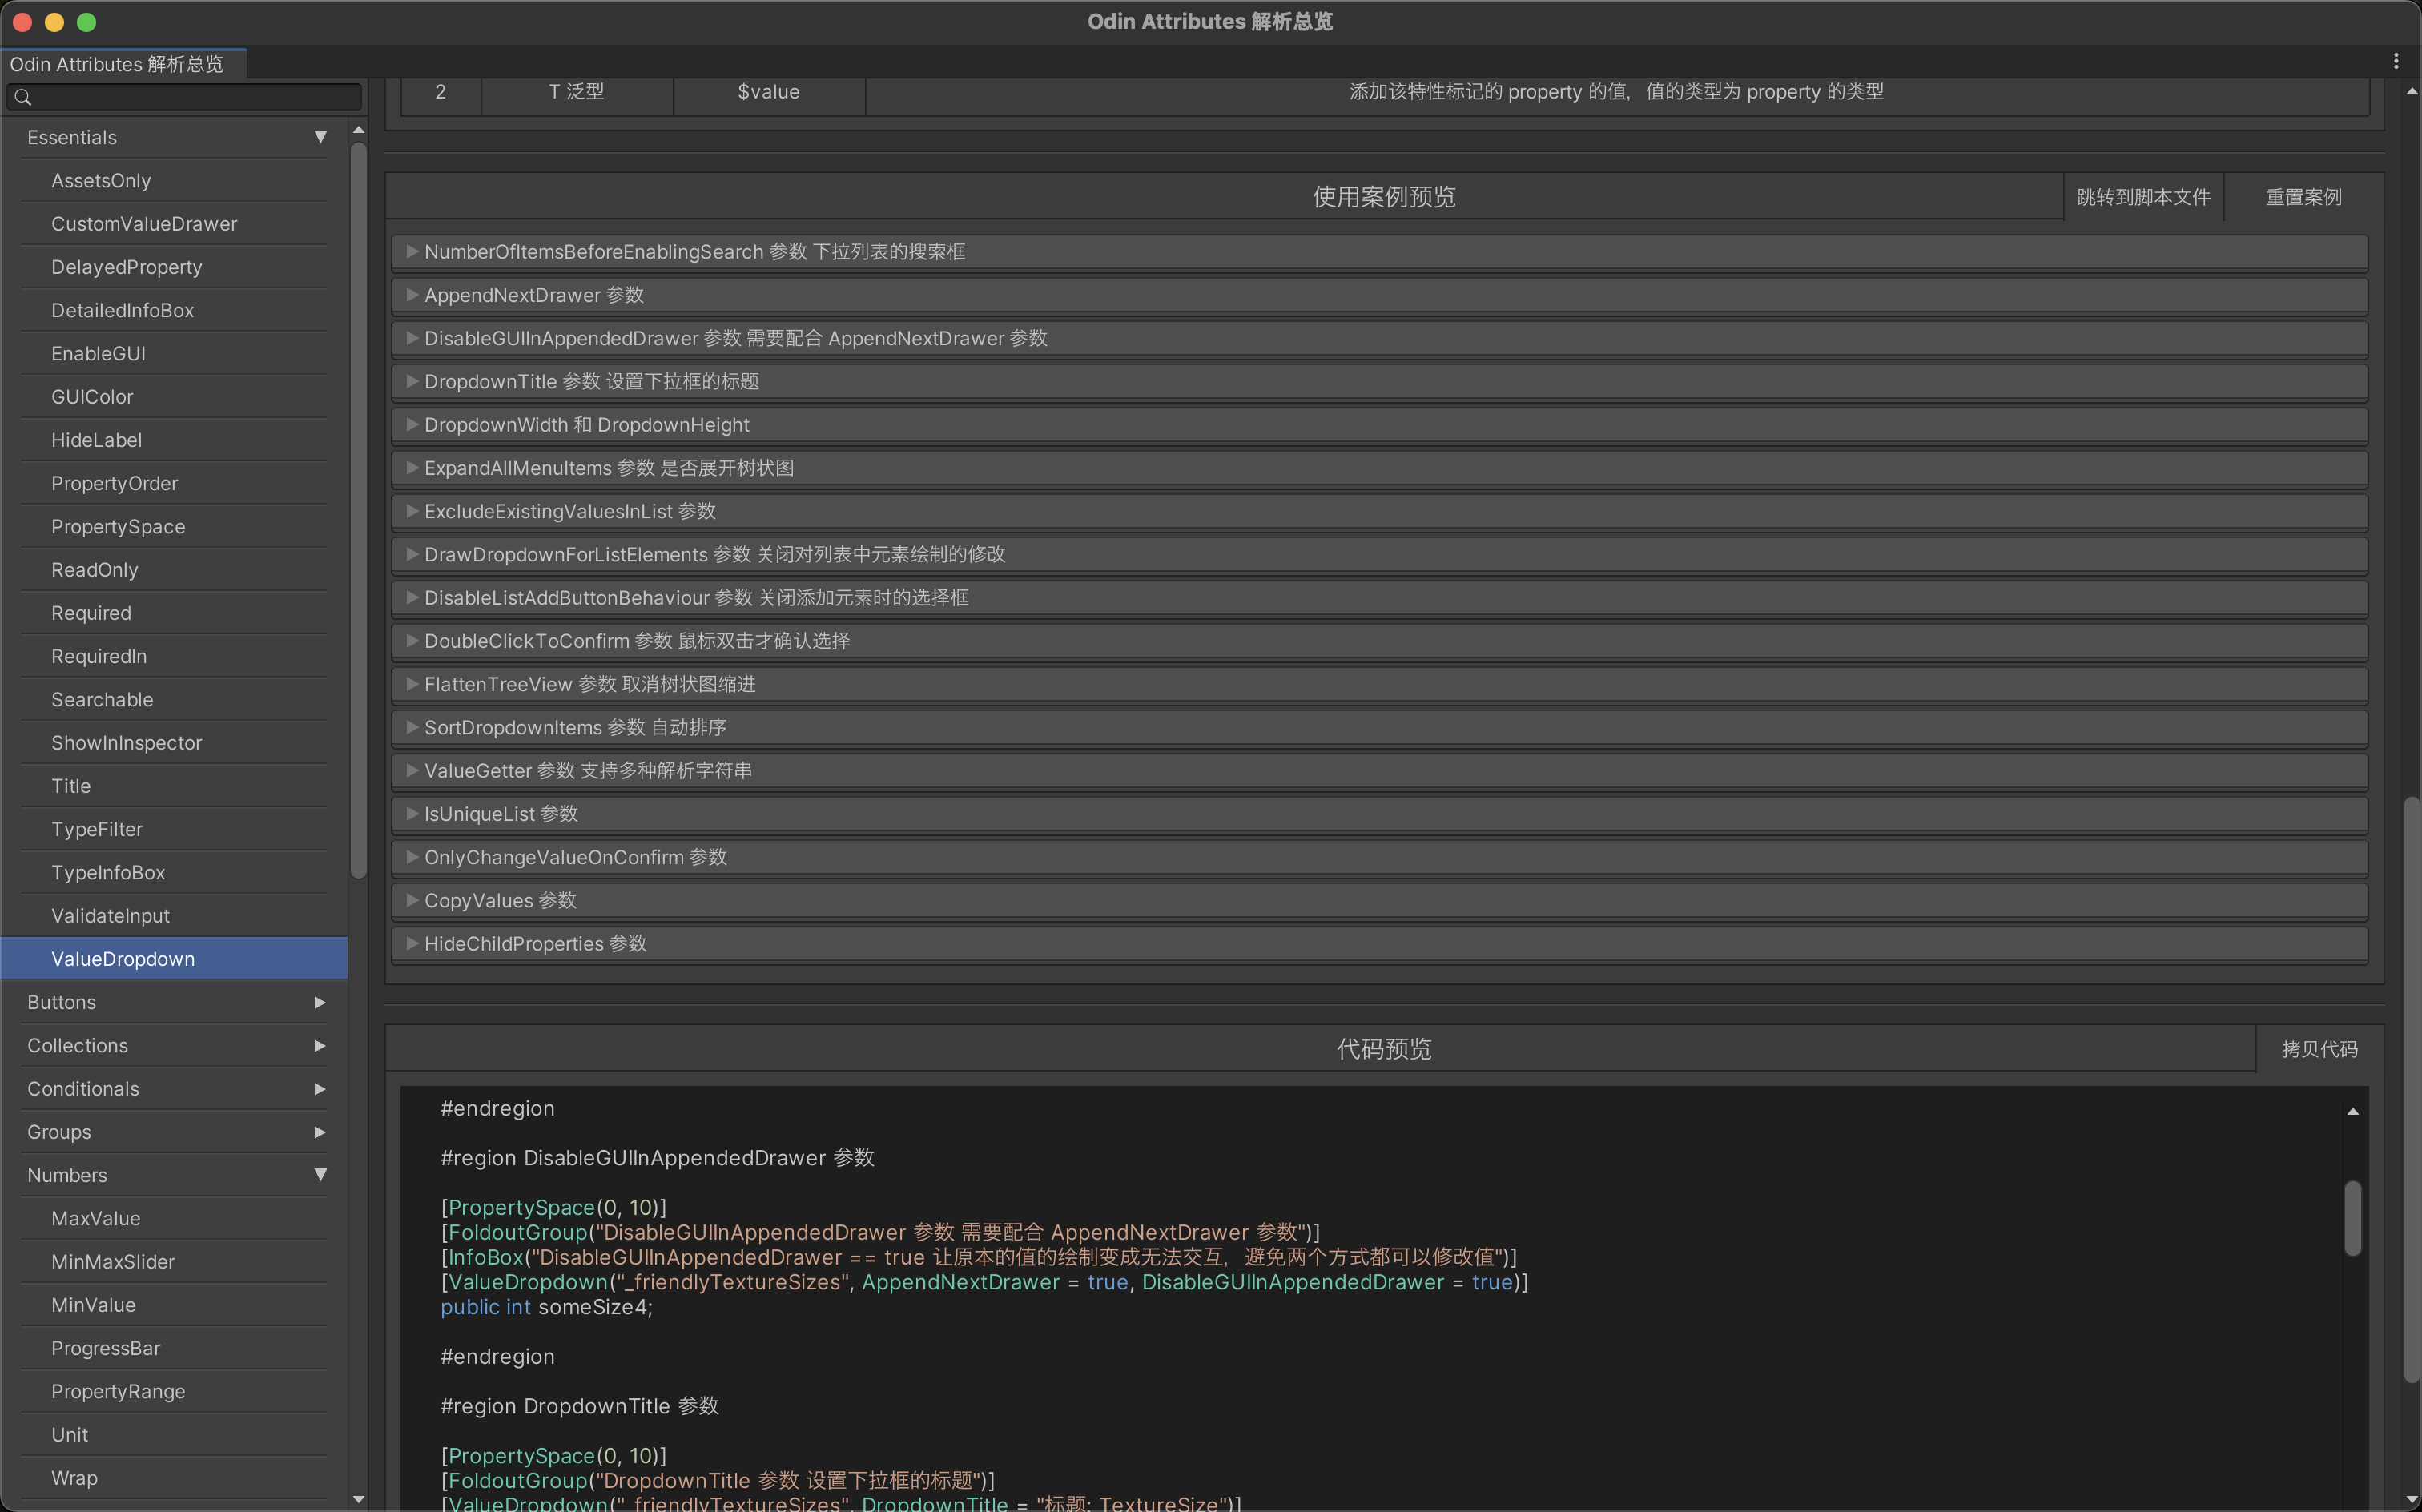Expand ValueGetter 参数 foldout

(1379, 770)
